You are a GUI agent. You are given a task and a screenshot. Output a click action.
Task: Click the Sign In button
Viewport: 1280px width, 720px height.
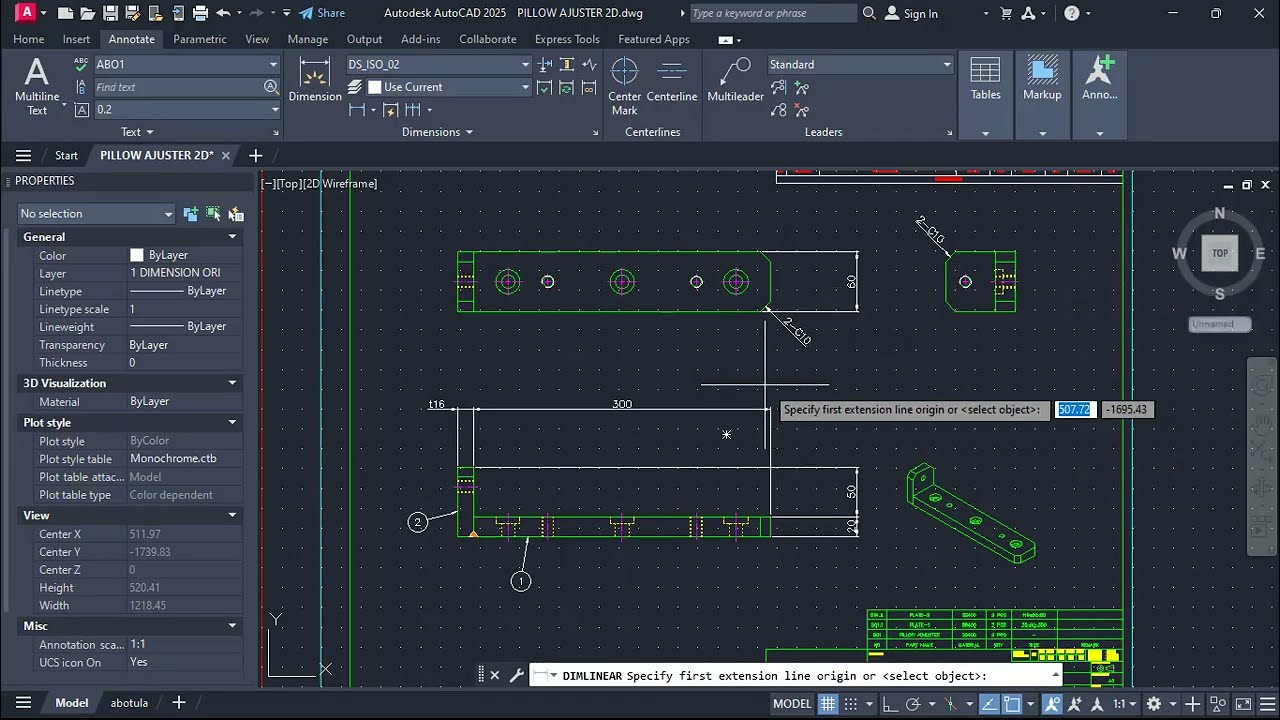coord(912,13)
